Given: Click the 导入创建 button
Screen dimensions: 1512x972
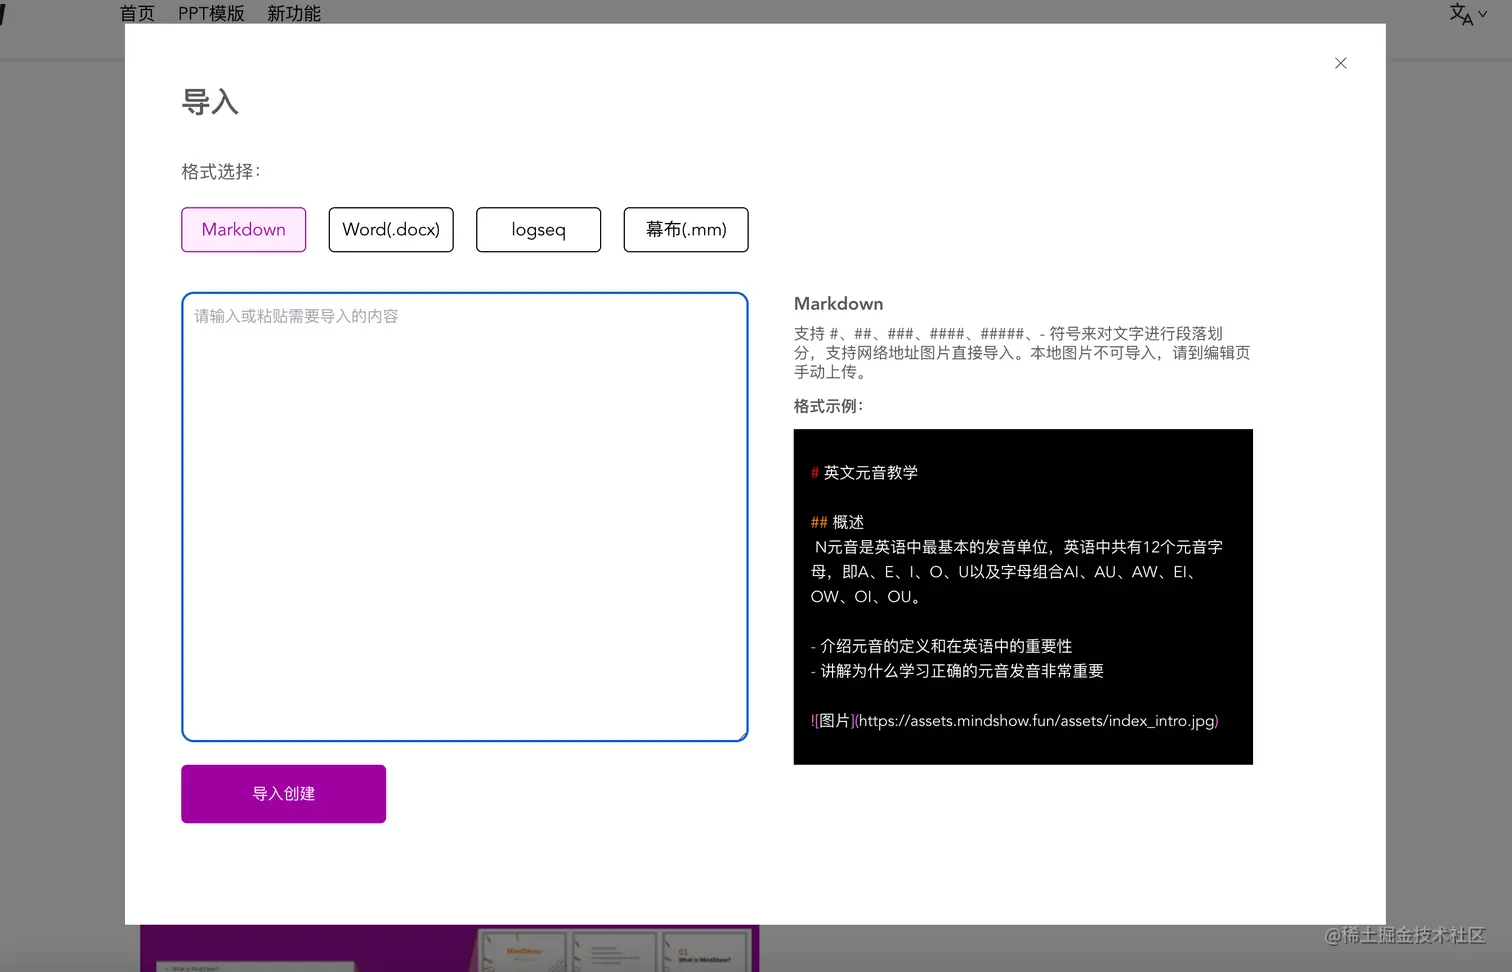Looking at the screenshot, I should (284, 794).
